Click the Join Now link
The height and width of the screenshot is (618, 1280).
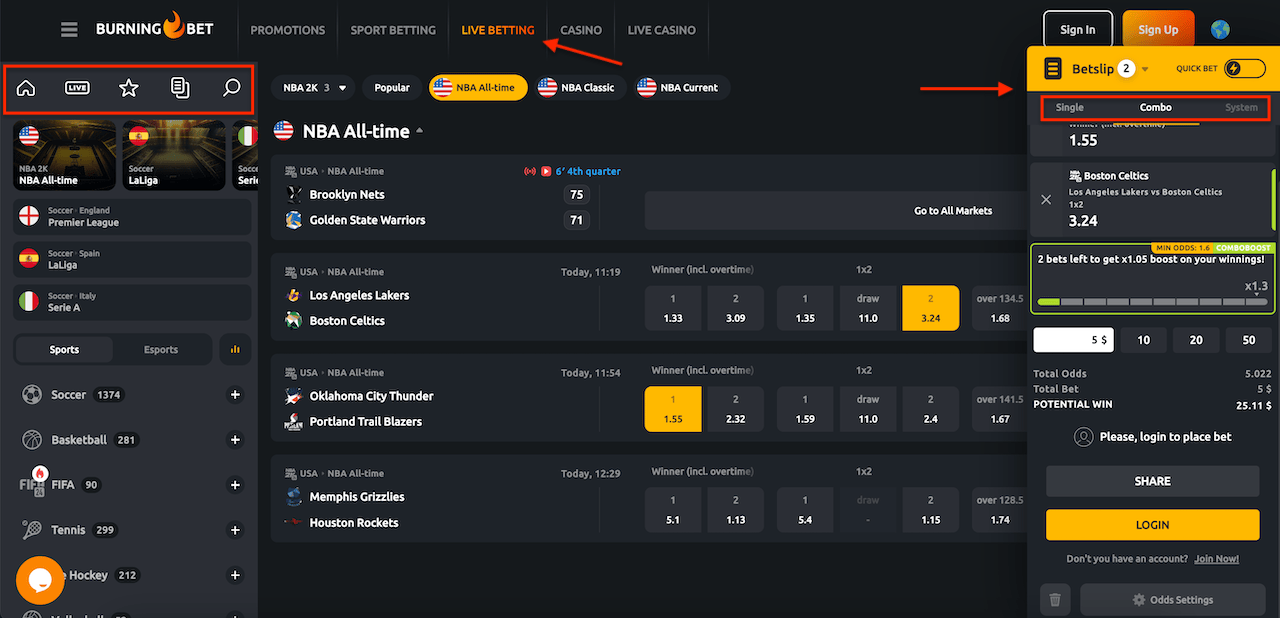[1216, 559]
